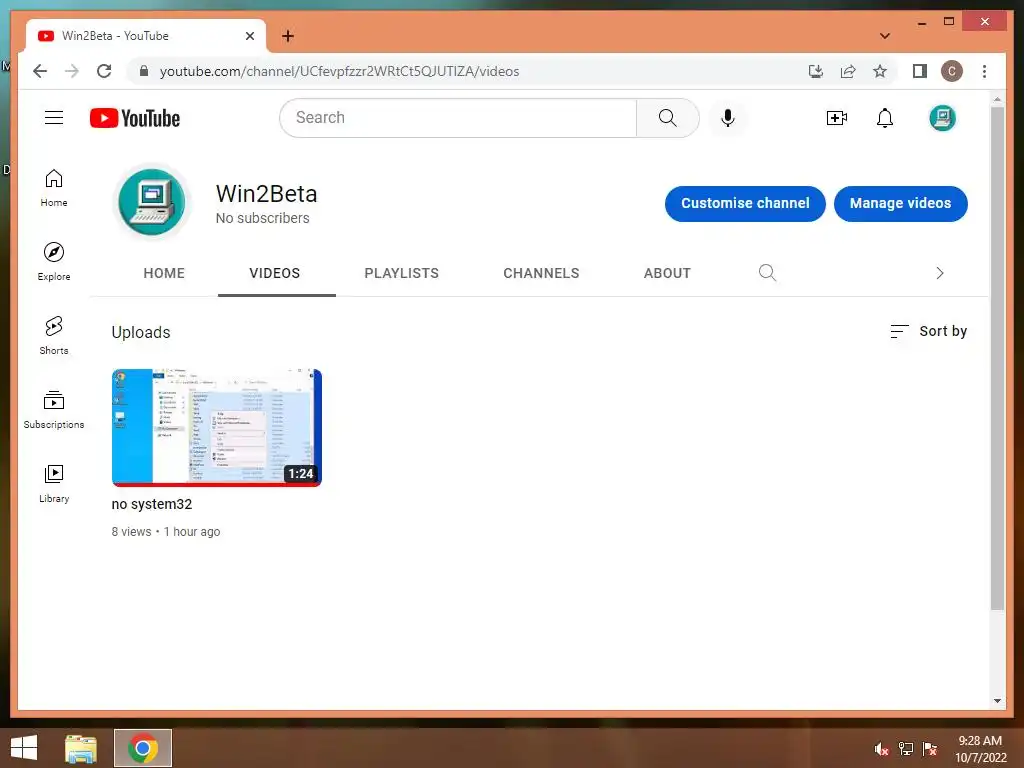The width and height of the screenshot is (1024, 768).
Task: Switch to the CHANNELS tab
Action: [x=541, y=273]
